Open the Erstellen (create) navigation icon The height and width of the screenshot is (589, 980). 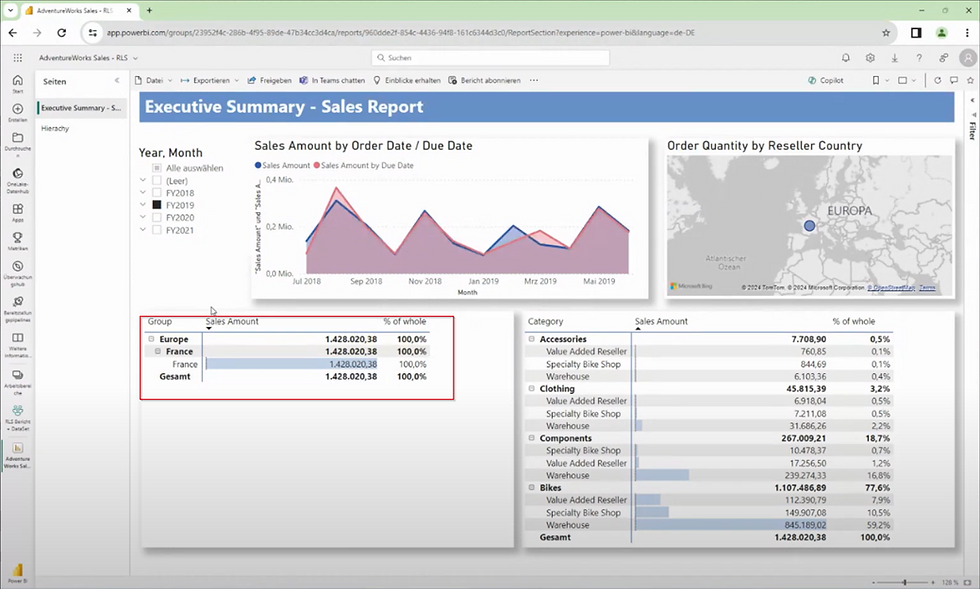18,112
